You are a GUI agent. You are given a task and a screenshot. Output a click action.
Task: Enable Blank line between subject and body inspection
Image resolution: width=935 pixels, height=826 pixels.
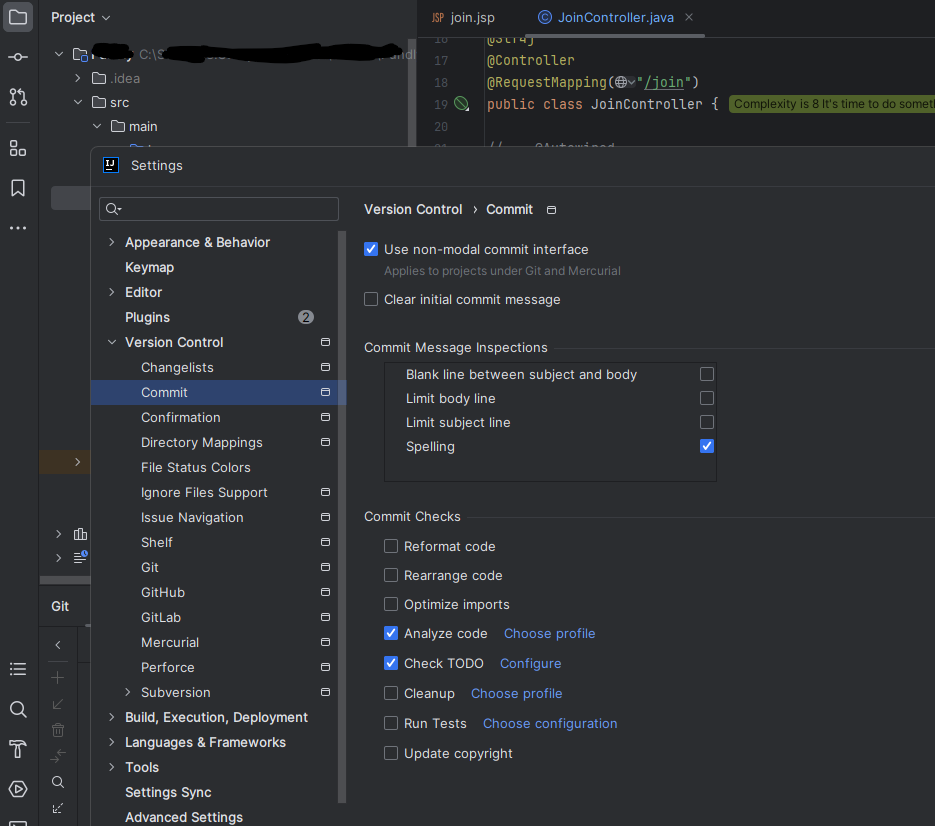pyautogui.click(x=707, y=374)
